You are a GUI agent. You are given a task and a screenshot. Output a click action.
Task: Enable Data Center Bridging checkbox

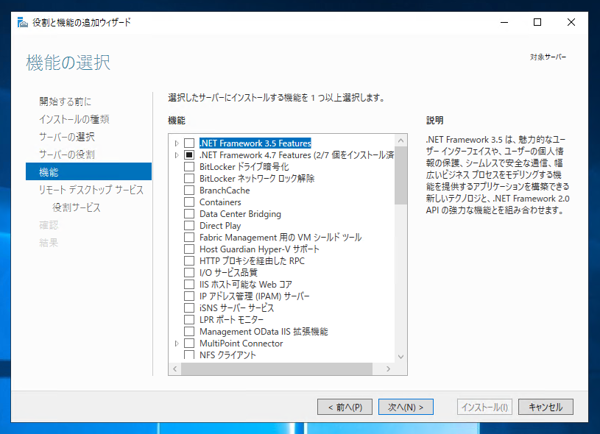189,214
